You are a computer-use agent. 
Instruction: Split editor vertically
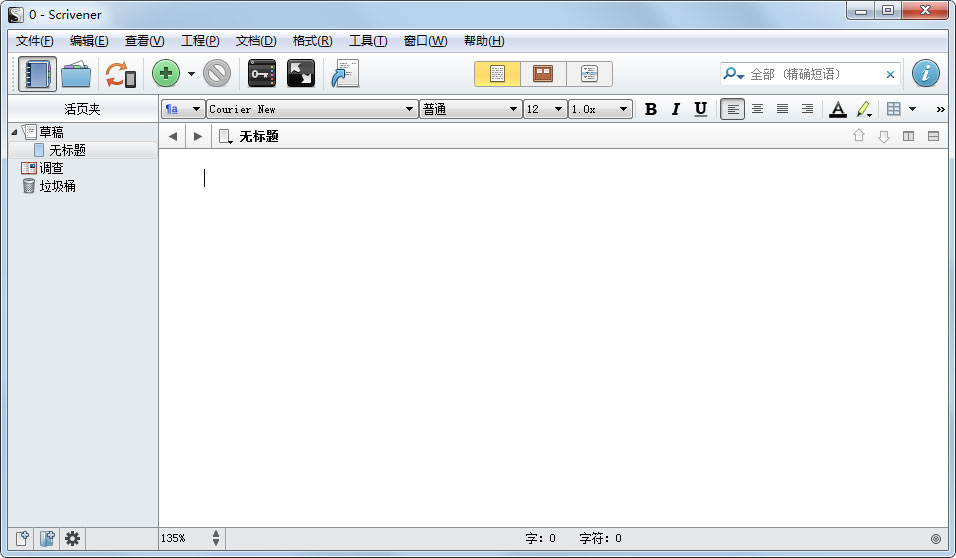click(908, 137)
